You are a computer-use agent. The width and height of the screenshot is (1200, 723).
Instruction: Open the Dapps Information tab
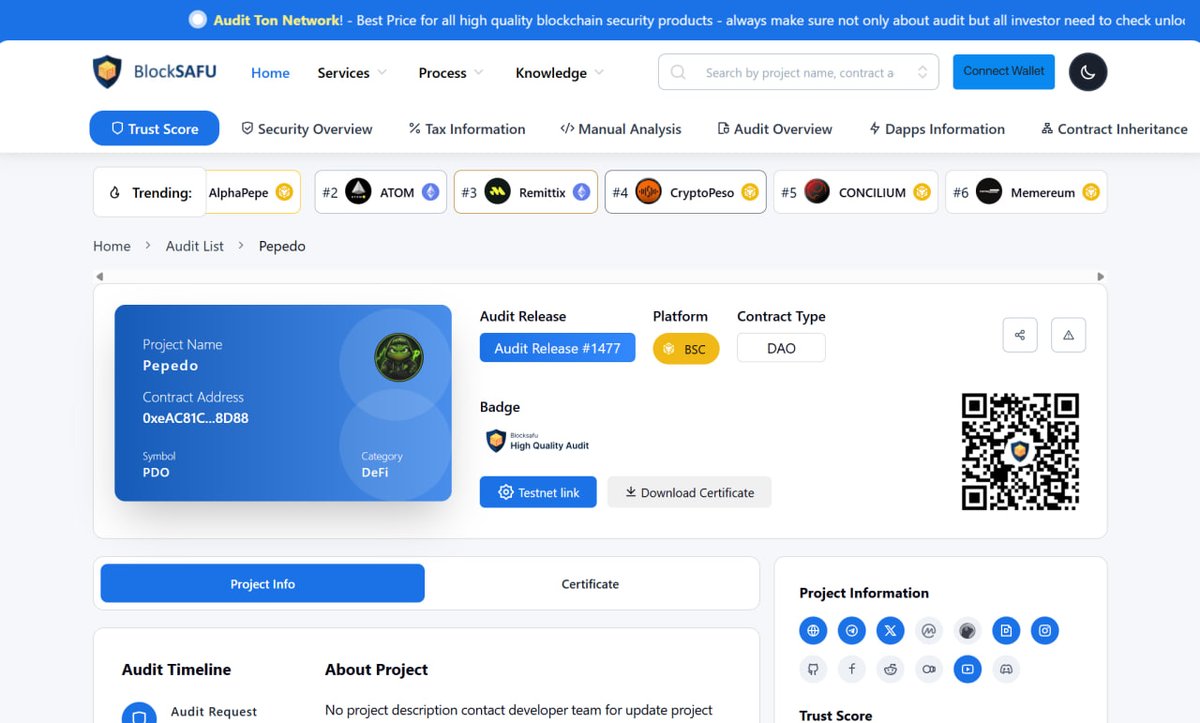tap(937, 129)
